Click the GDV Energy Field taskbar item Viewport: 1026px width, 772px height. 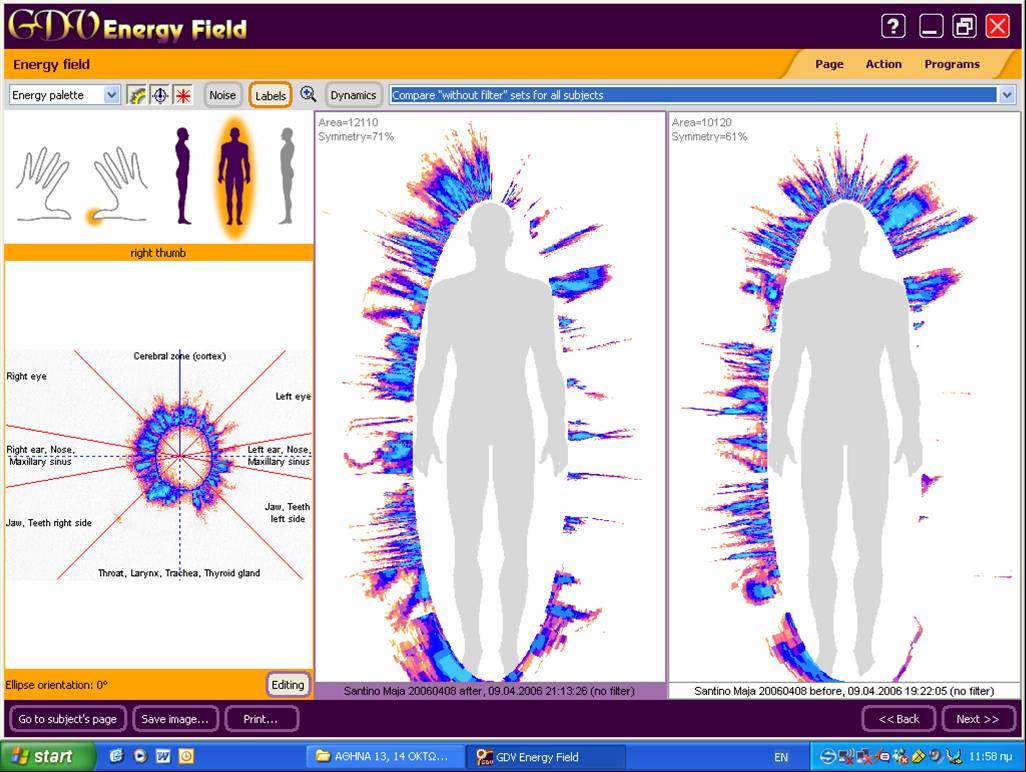coord(546,756)
